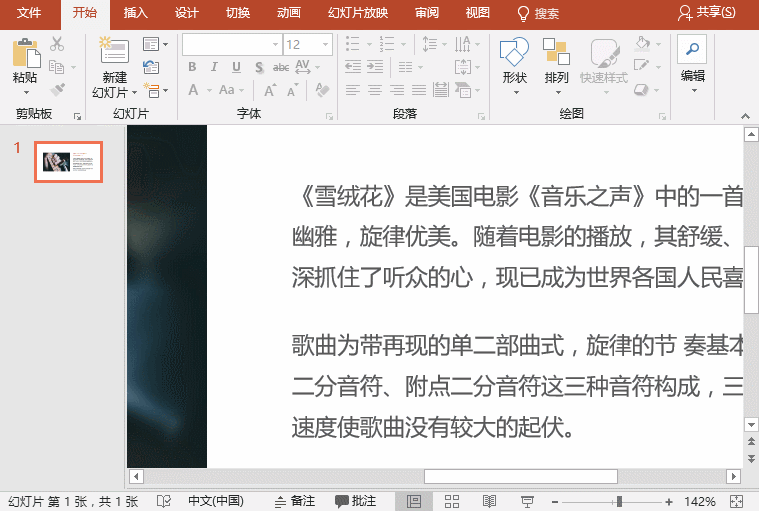
Task: Click the zoom slider in status bar
Action: [x=620, y=501]
